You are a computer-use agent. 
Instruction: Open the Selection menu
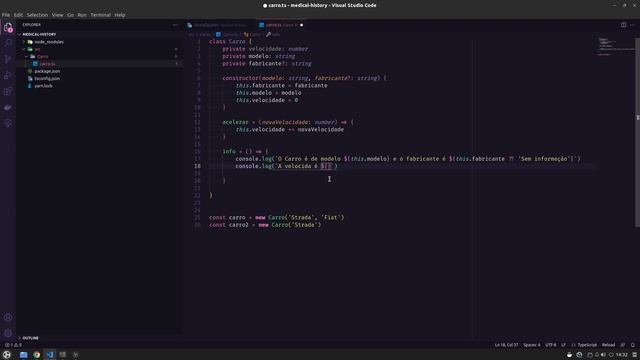pos(37,15)
